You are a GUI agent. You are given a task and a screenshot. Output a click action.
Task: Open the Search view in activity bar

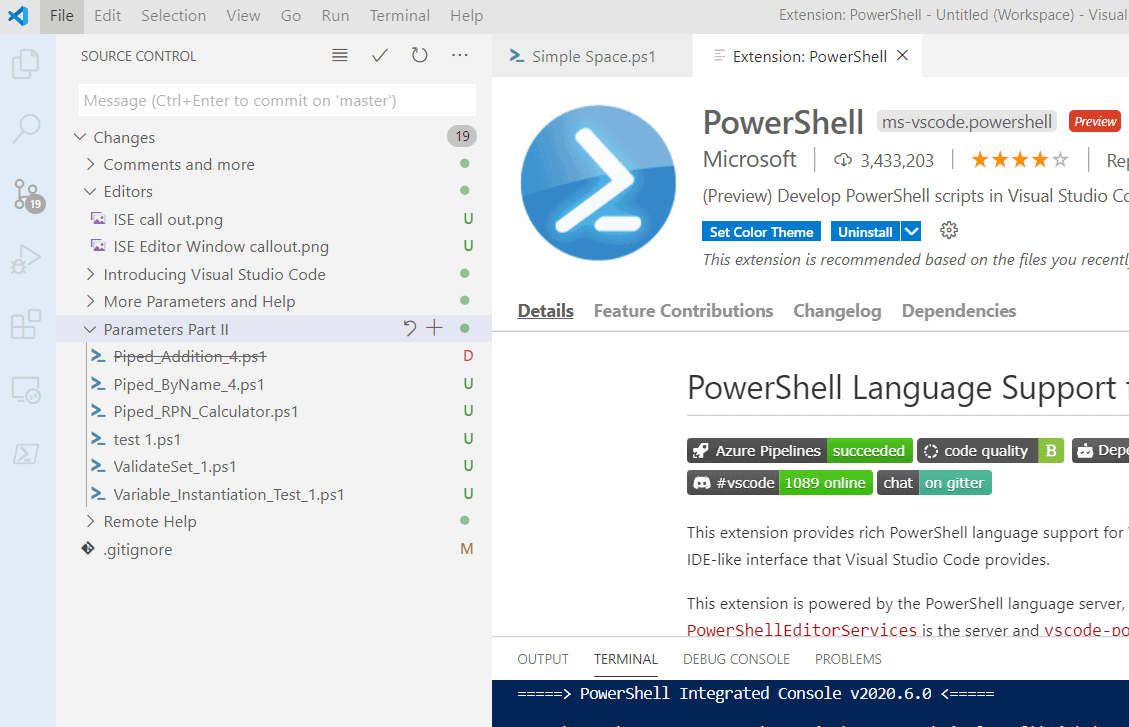point(27,130)
